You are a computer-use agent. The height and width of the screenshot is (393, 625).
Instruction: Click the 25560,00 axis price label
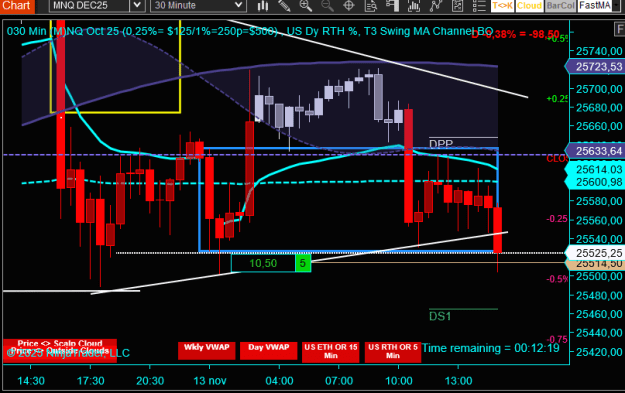point(599,220)
